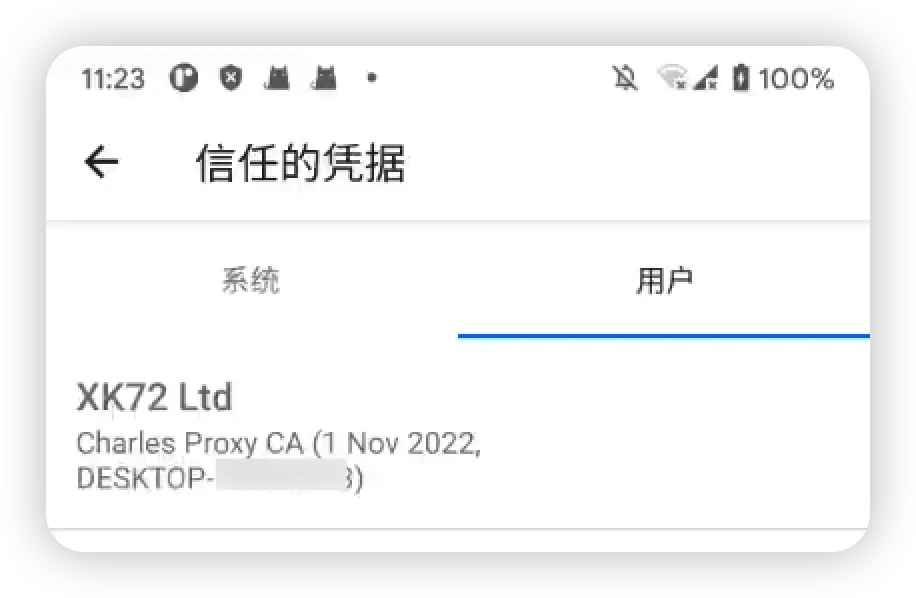Click the blue indicator under 用户
This screenshot has width=916, height=598.
(664, 336)
